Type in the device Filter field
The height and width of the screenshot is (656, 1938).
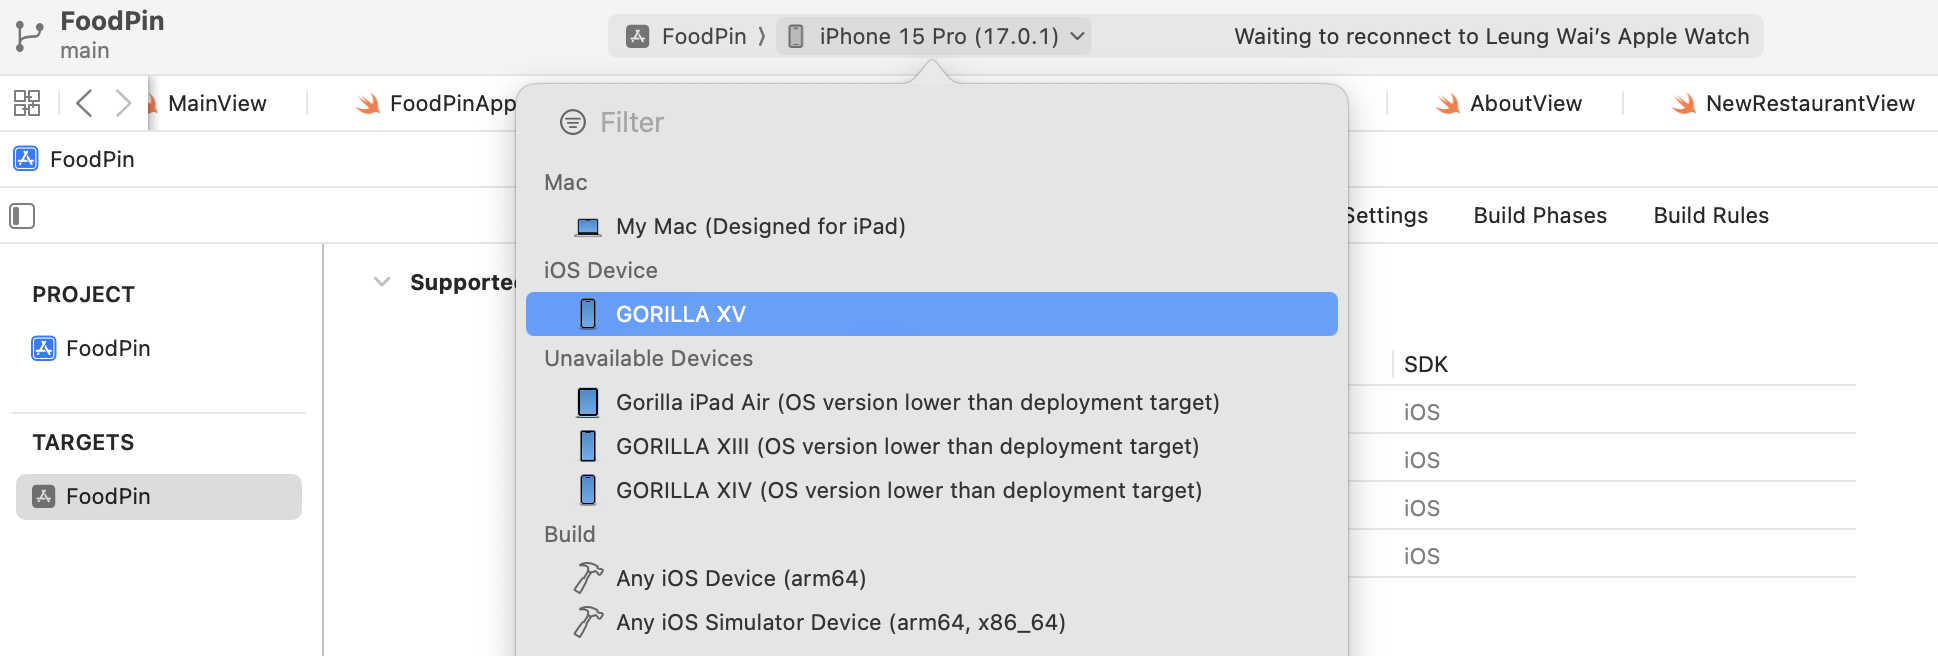tap(900, 122)
